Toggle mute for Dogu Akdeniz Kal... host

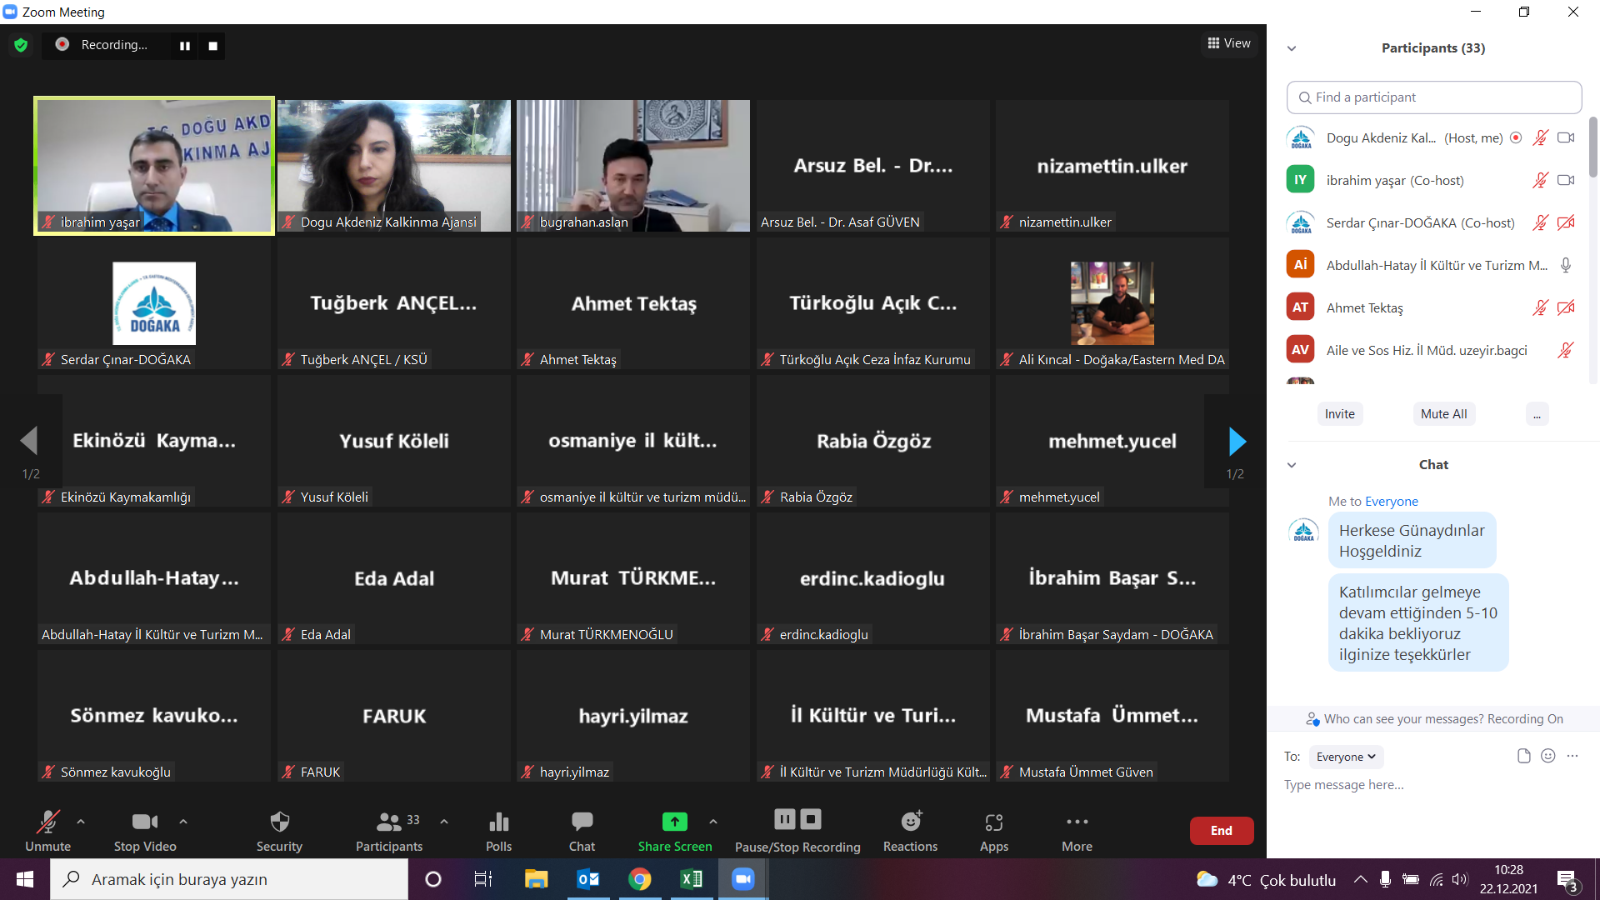point(1541,138)
